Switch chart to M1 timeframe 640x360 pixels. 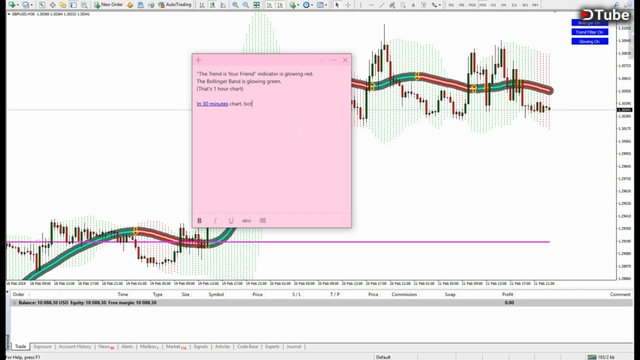click(x=451, y=5)
